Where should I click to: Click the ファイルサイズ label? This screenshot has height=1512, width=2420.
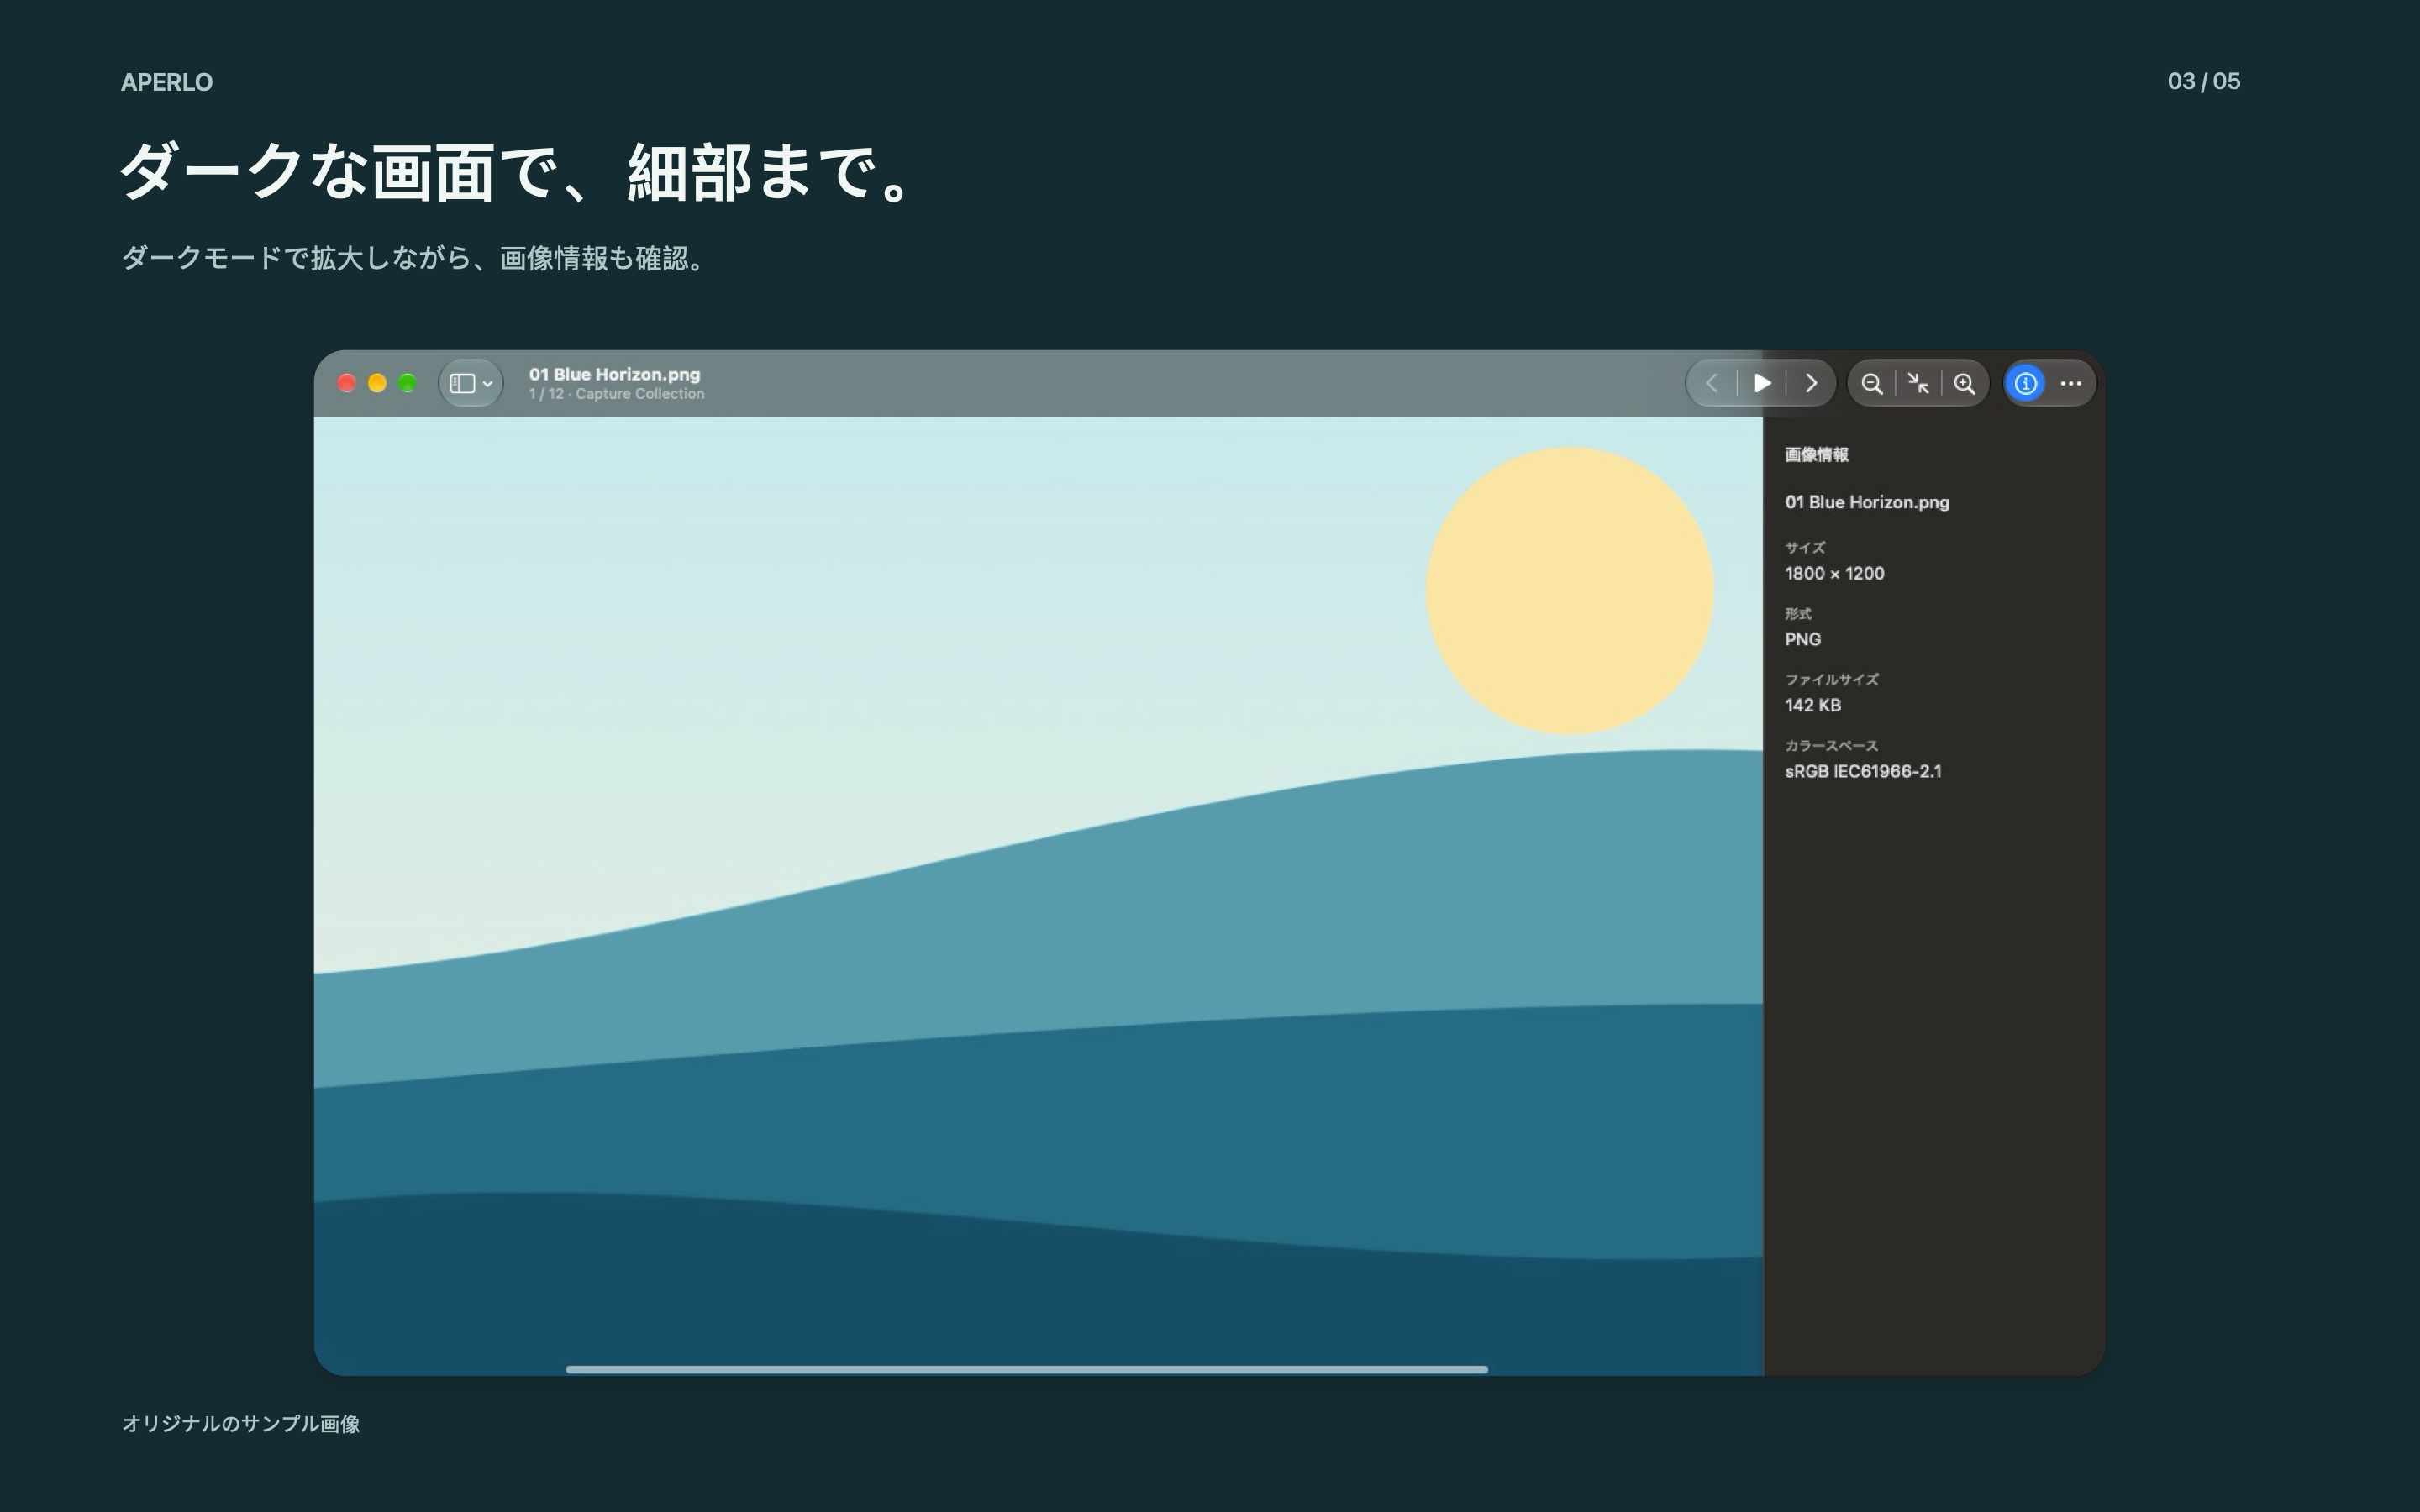pyautogui.click(x=1832, y=680)
